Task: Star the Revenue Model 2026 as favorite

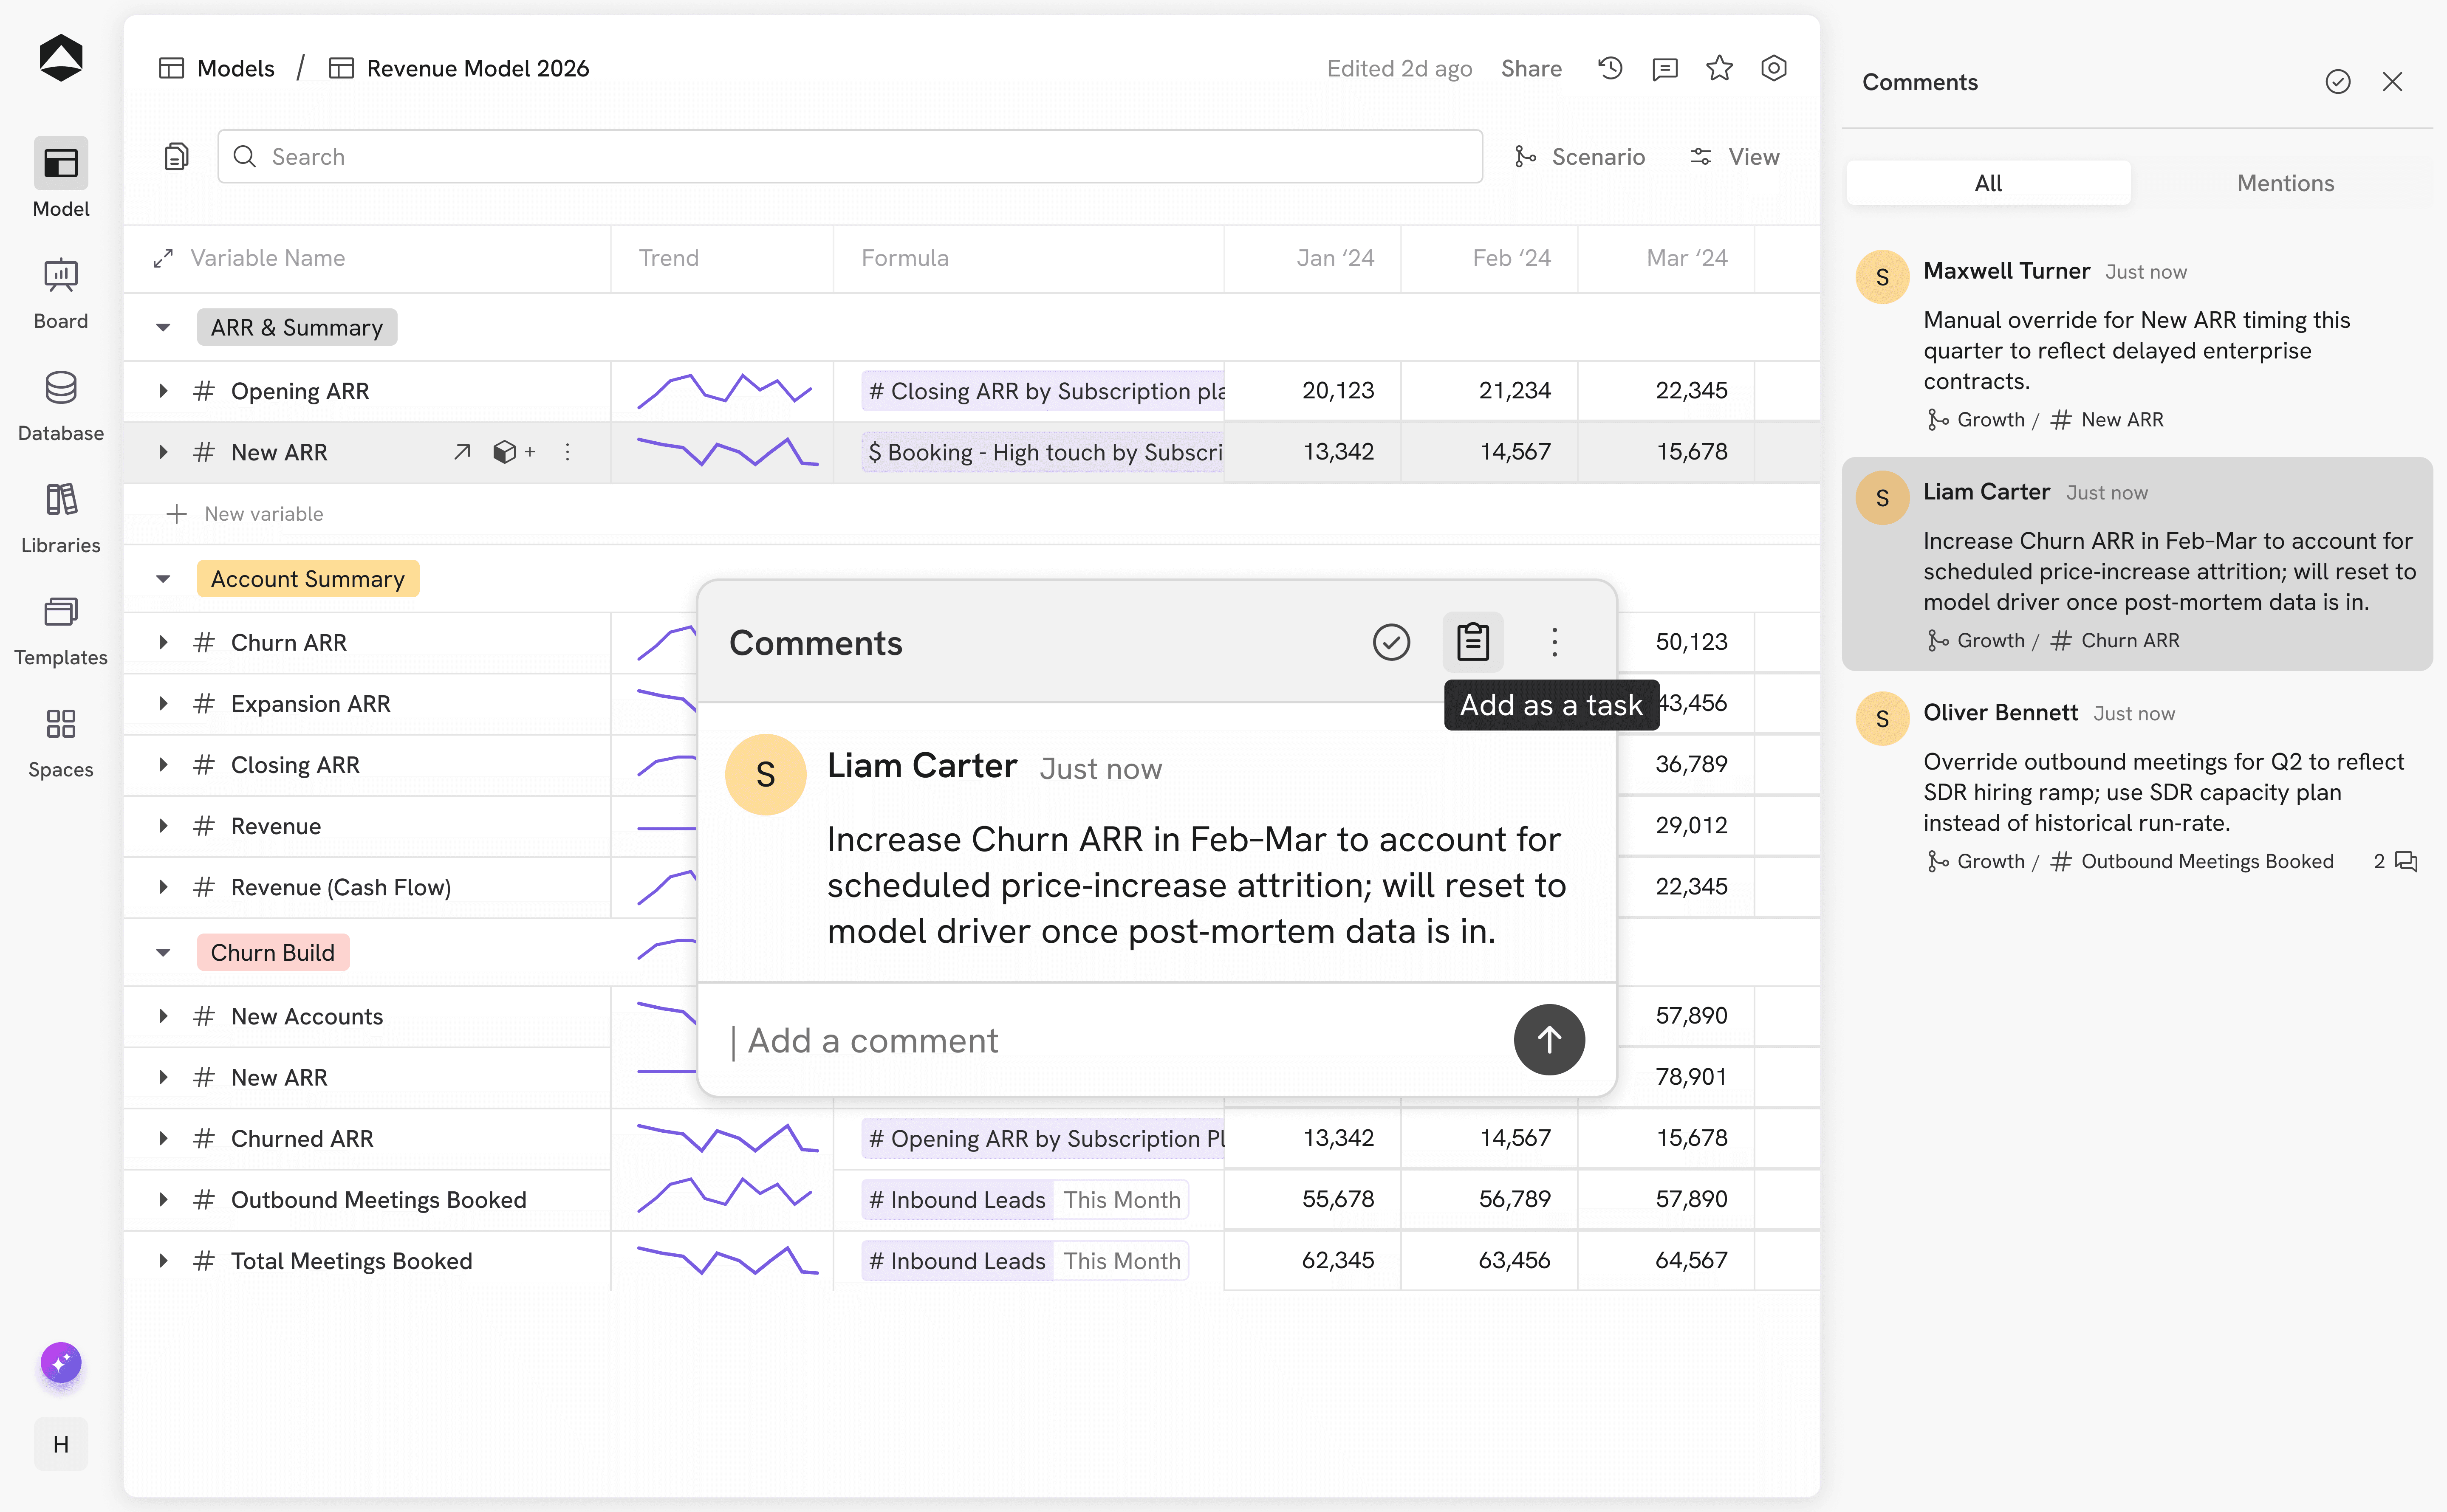Action: click(1719, 68)
